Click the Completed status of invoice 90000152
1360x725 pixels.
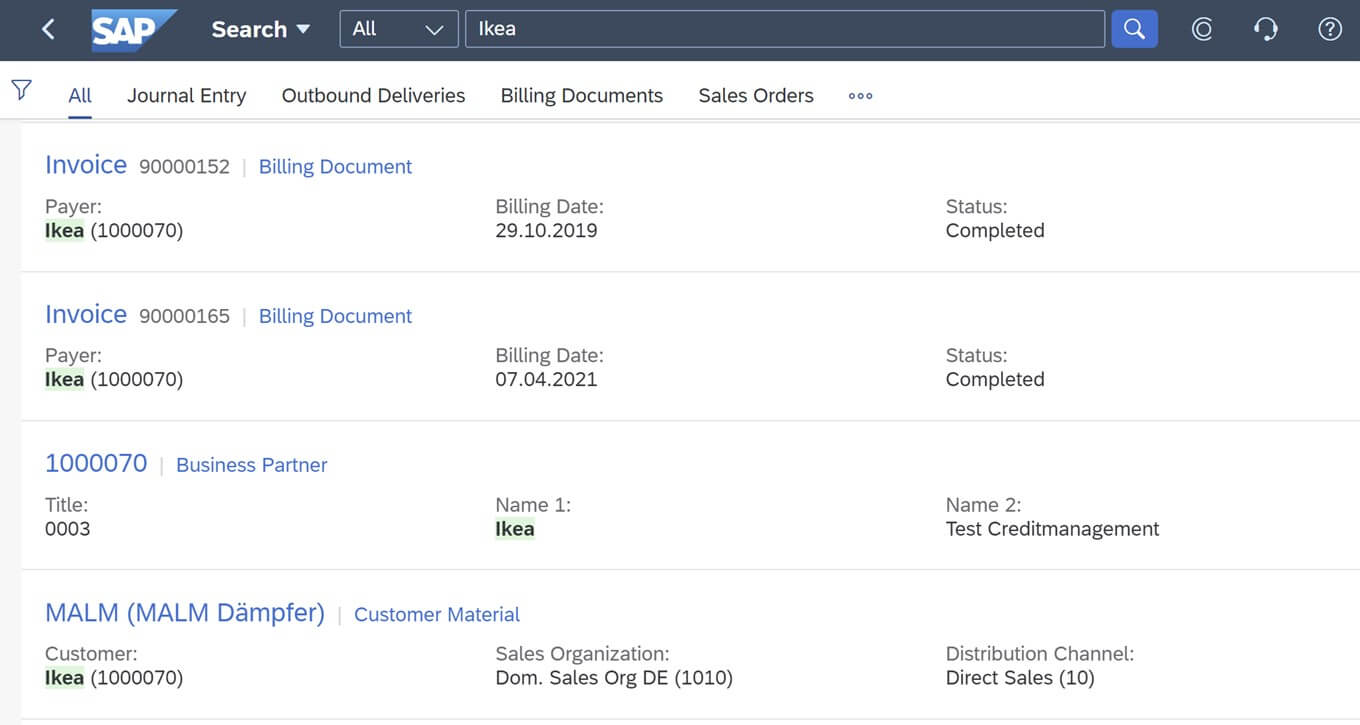(x=995, y=231)
